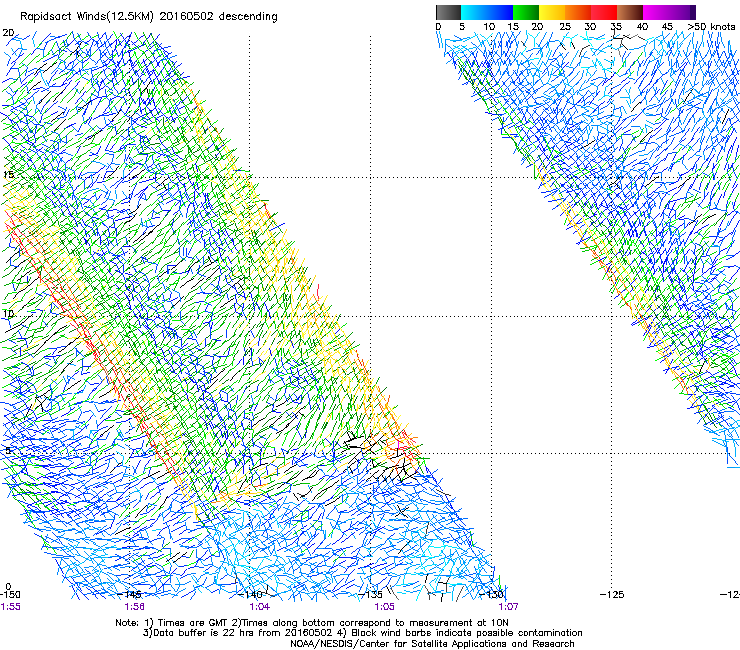The width and height of the screenshot is (740, 650).
Task: Click the 'Times are GMT' note line
Action: click(x=312, y=623)
